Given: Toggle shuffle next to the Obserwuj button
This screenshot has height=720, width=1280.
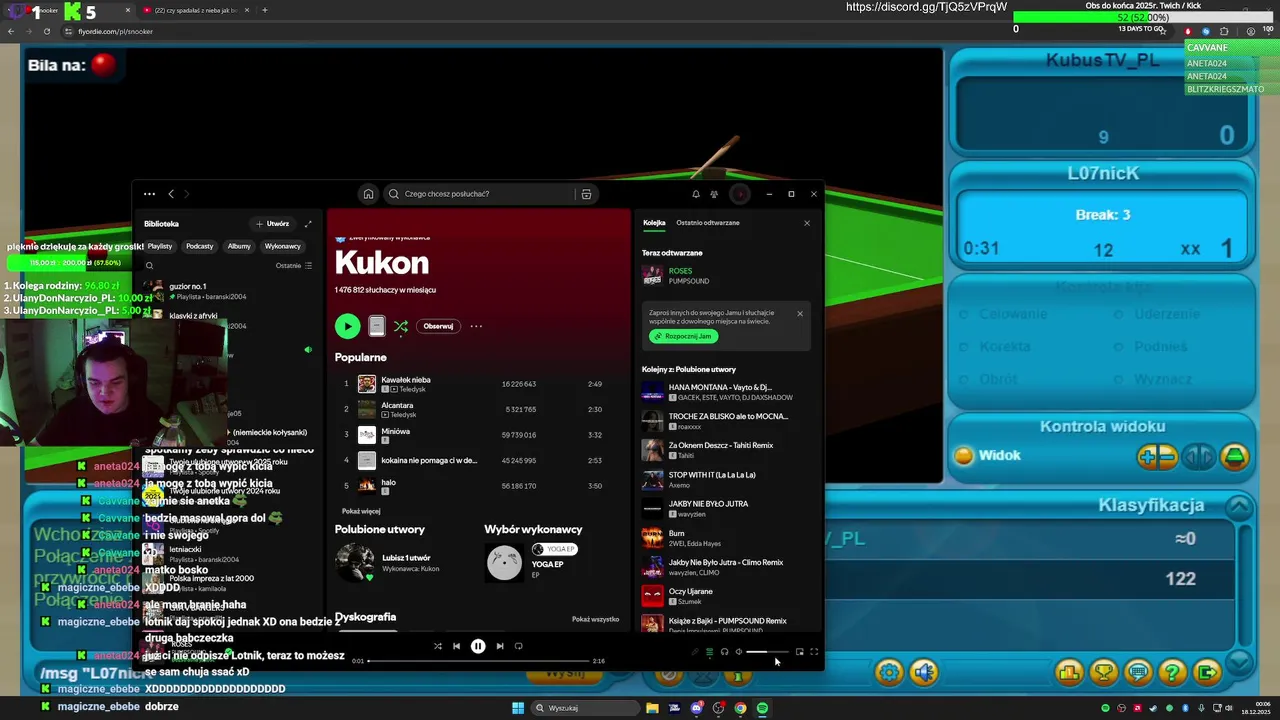Looking at the screenshot, I should pyautogui.click(x=401, y=326).
